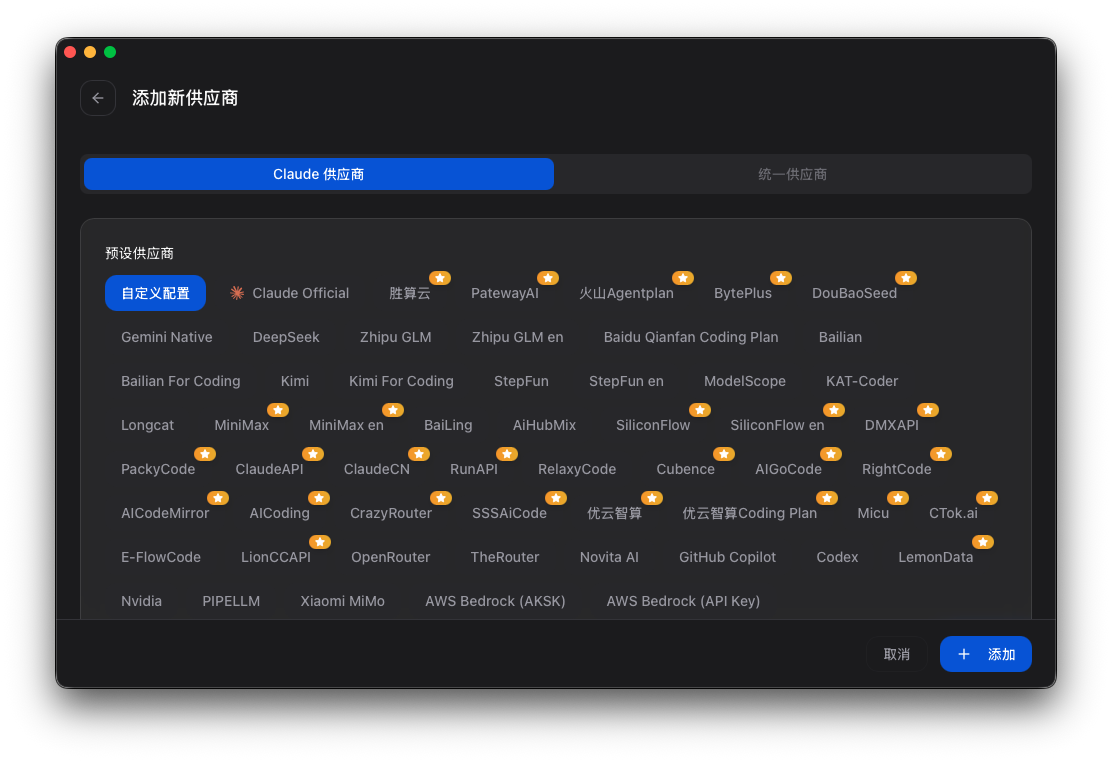
Task: Pick the BaiLing provider
Action: click(448, 425)
